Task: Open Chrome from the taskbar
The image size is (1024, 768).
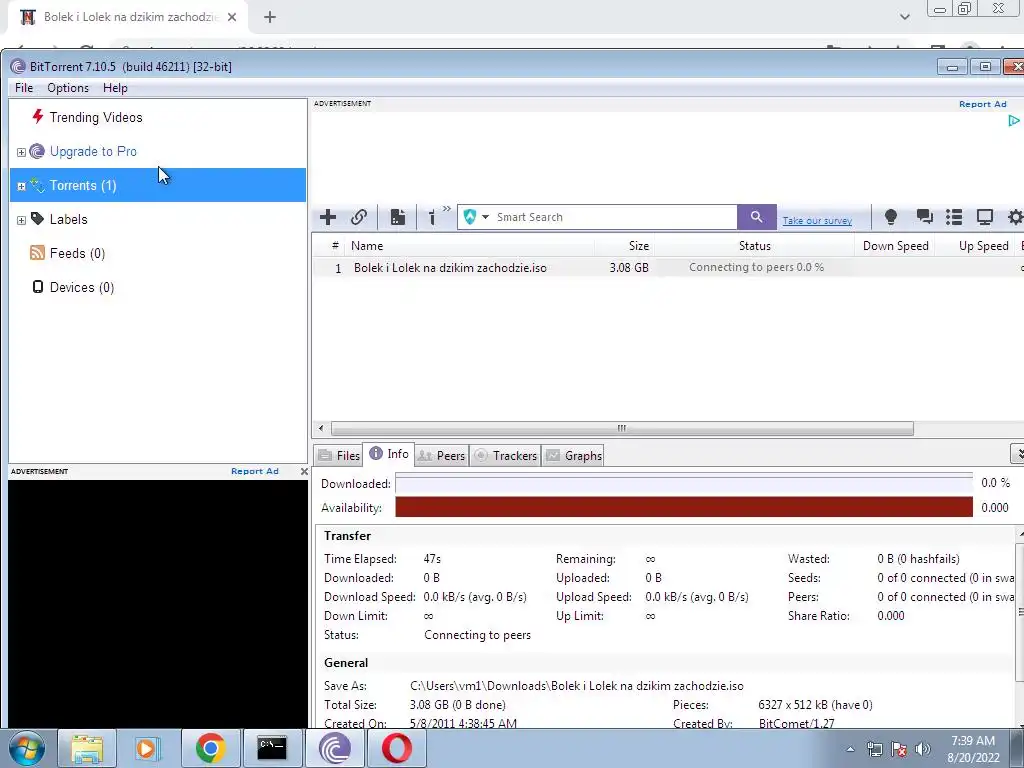Action: pos(210,748)
